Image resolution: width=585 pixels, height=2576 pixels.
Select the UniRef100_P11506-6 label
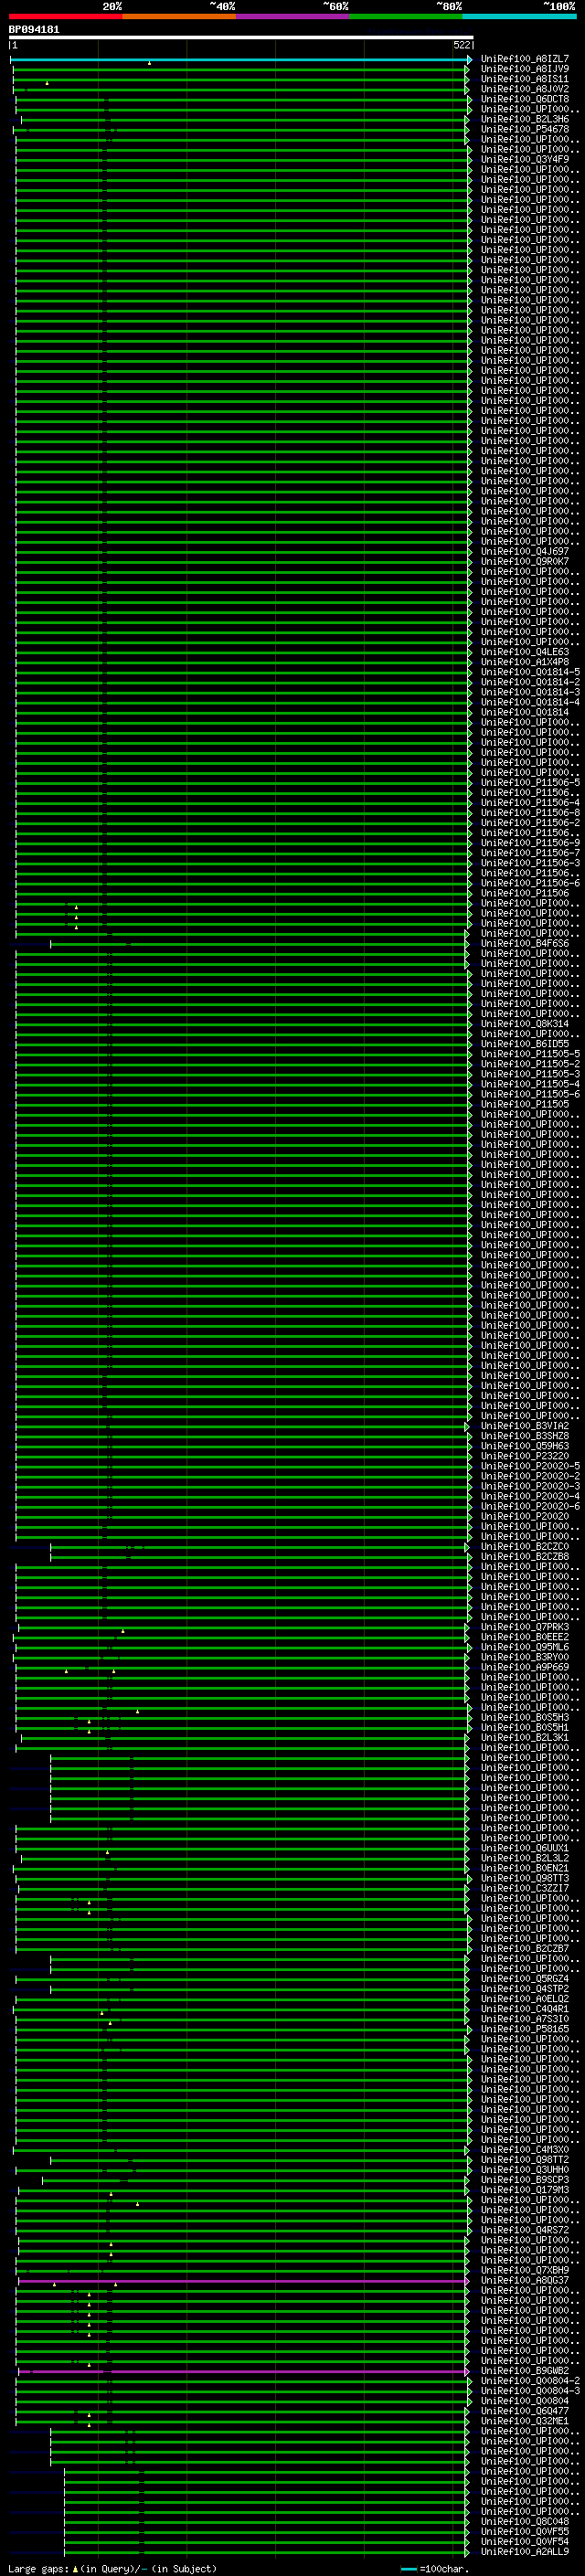[x=530, y=883]
